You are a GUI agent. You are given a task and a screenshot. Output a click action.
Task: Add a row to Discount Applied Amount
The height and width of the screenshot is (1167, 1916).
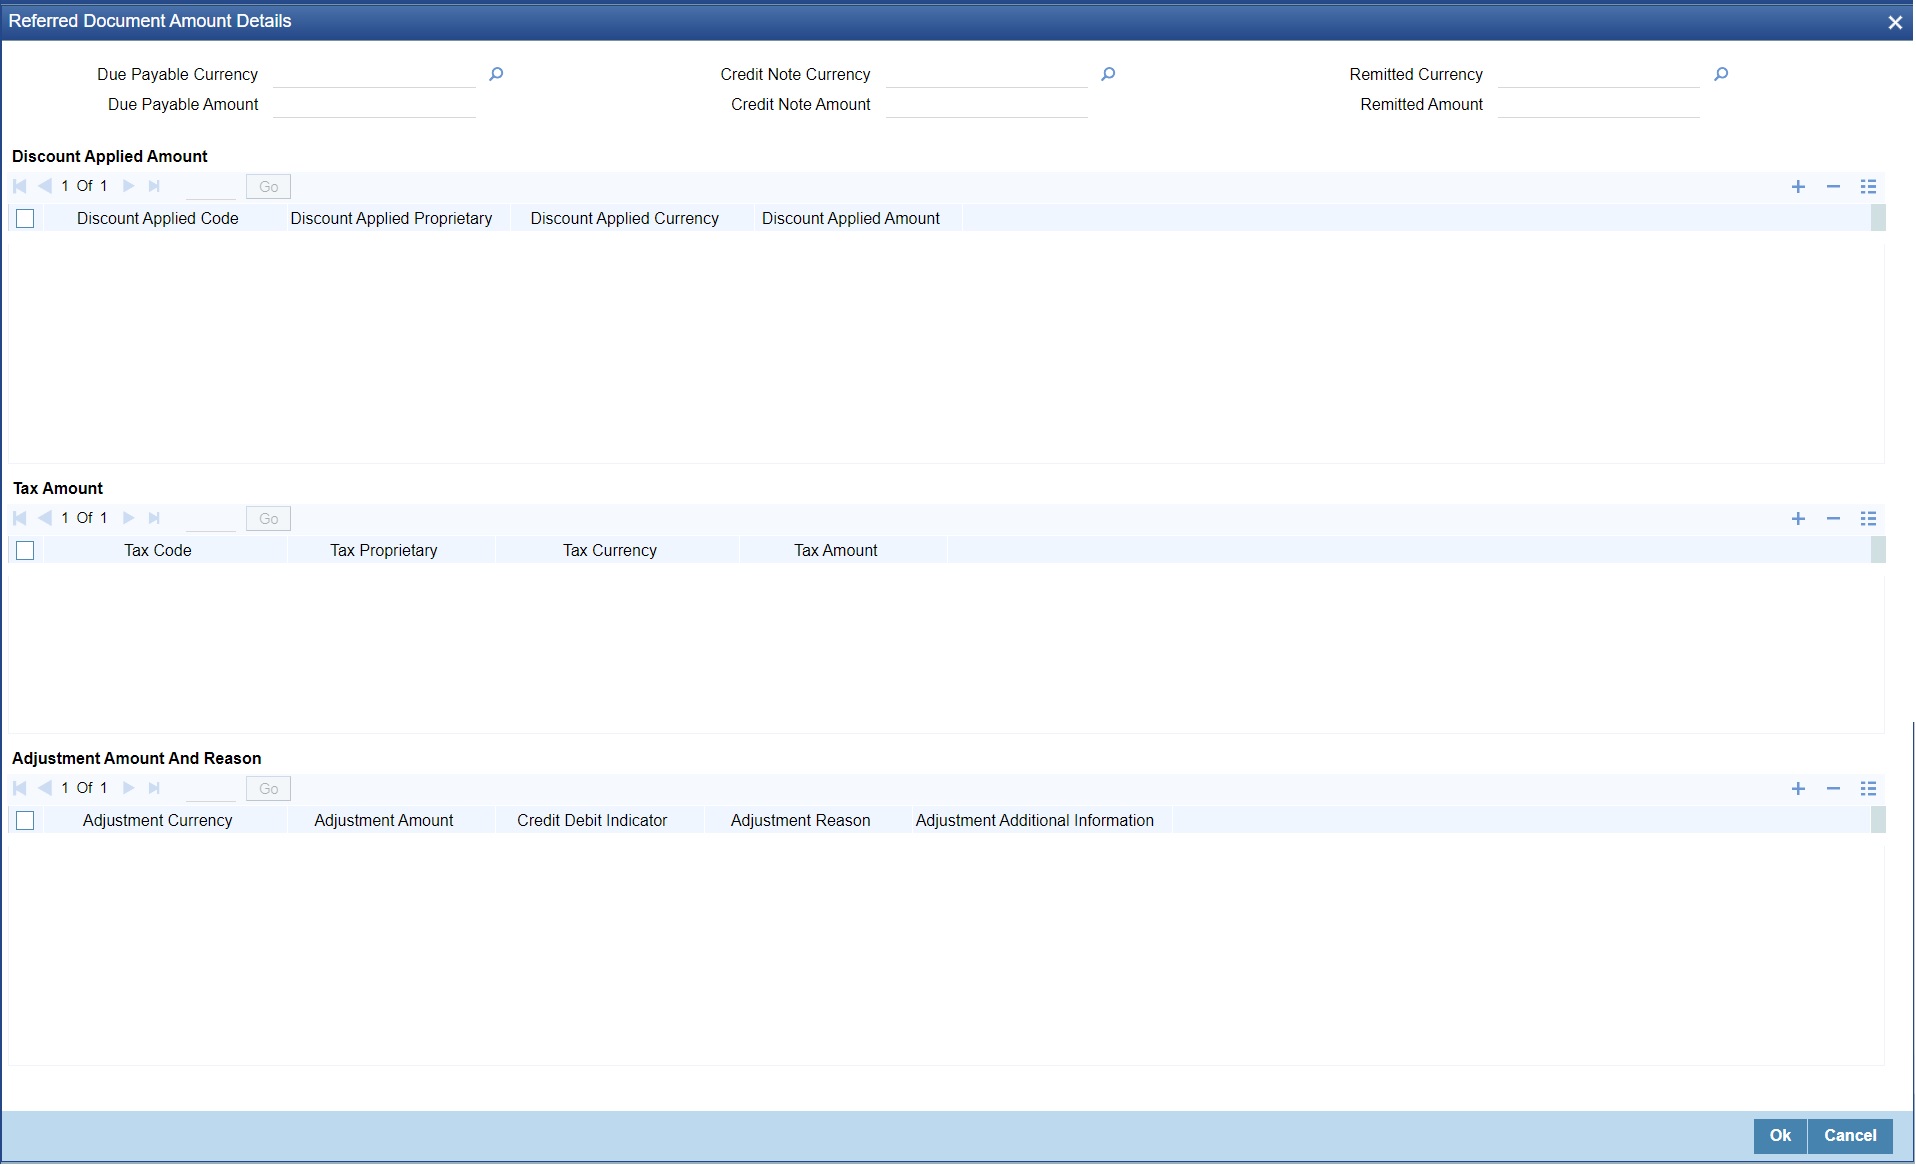(1798, 187)
